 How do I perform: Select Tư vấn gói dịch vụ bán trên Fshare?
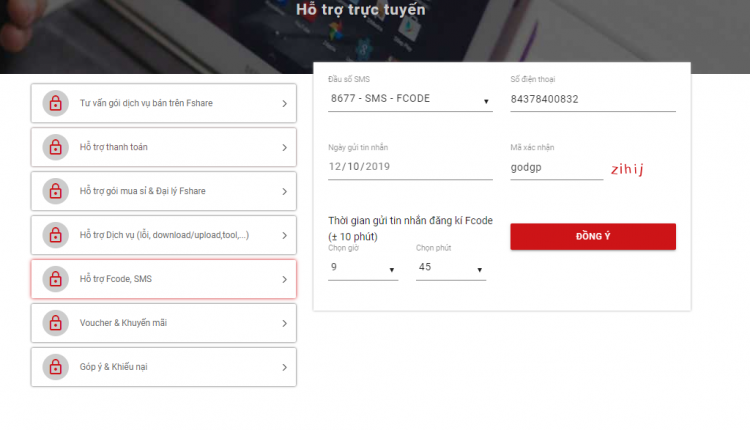click(164, 103)
